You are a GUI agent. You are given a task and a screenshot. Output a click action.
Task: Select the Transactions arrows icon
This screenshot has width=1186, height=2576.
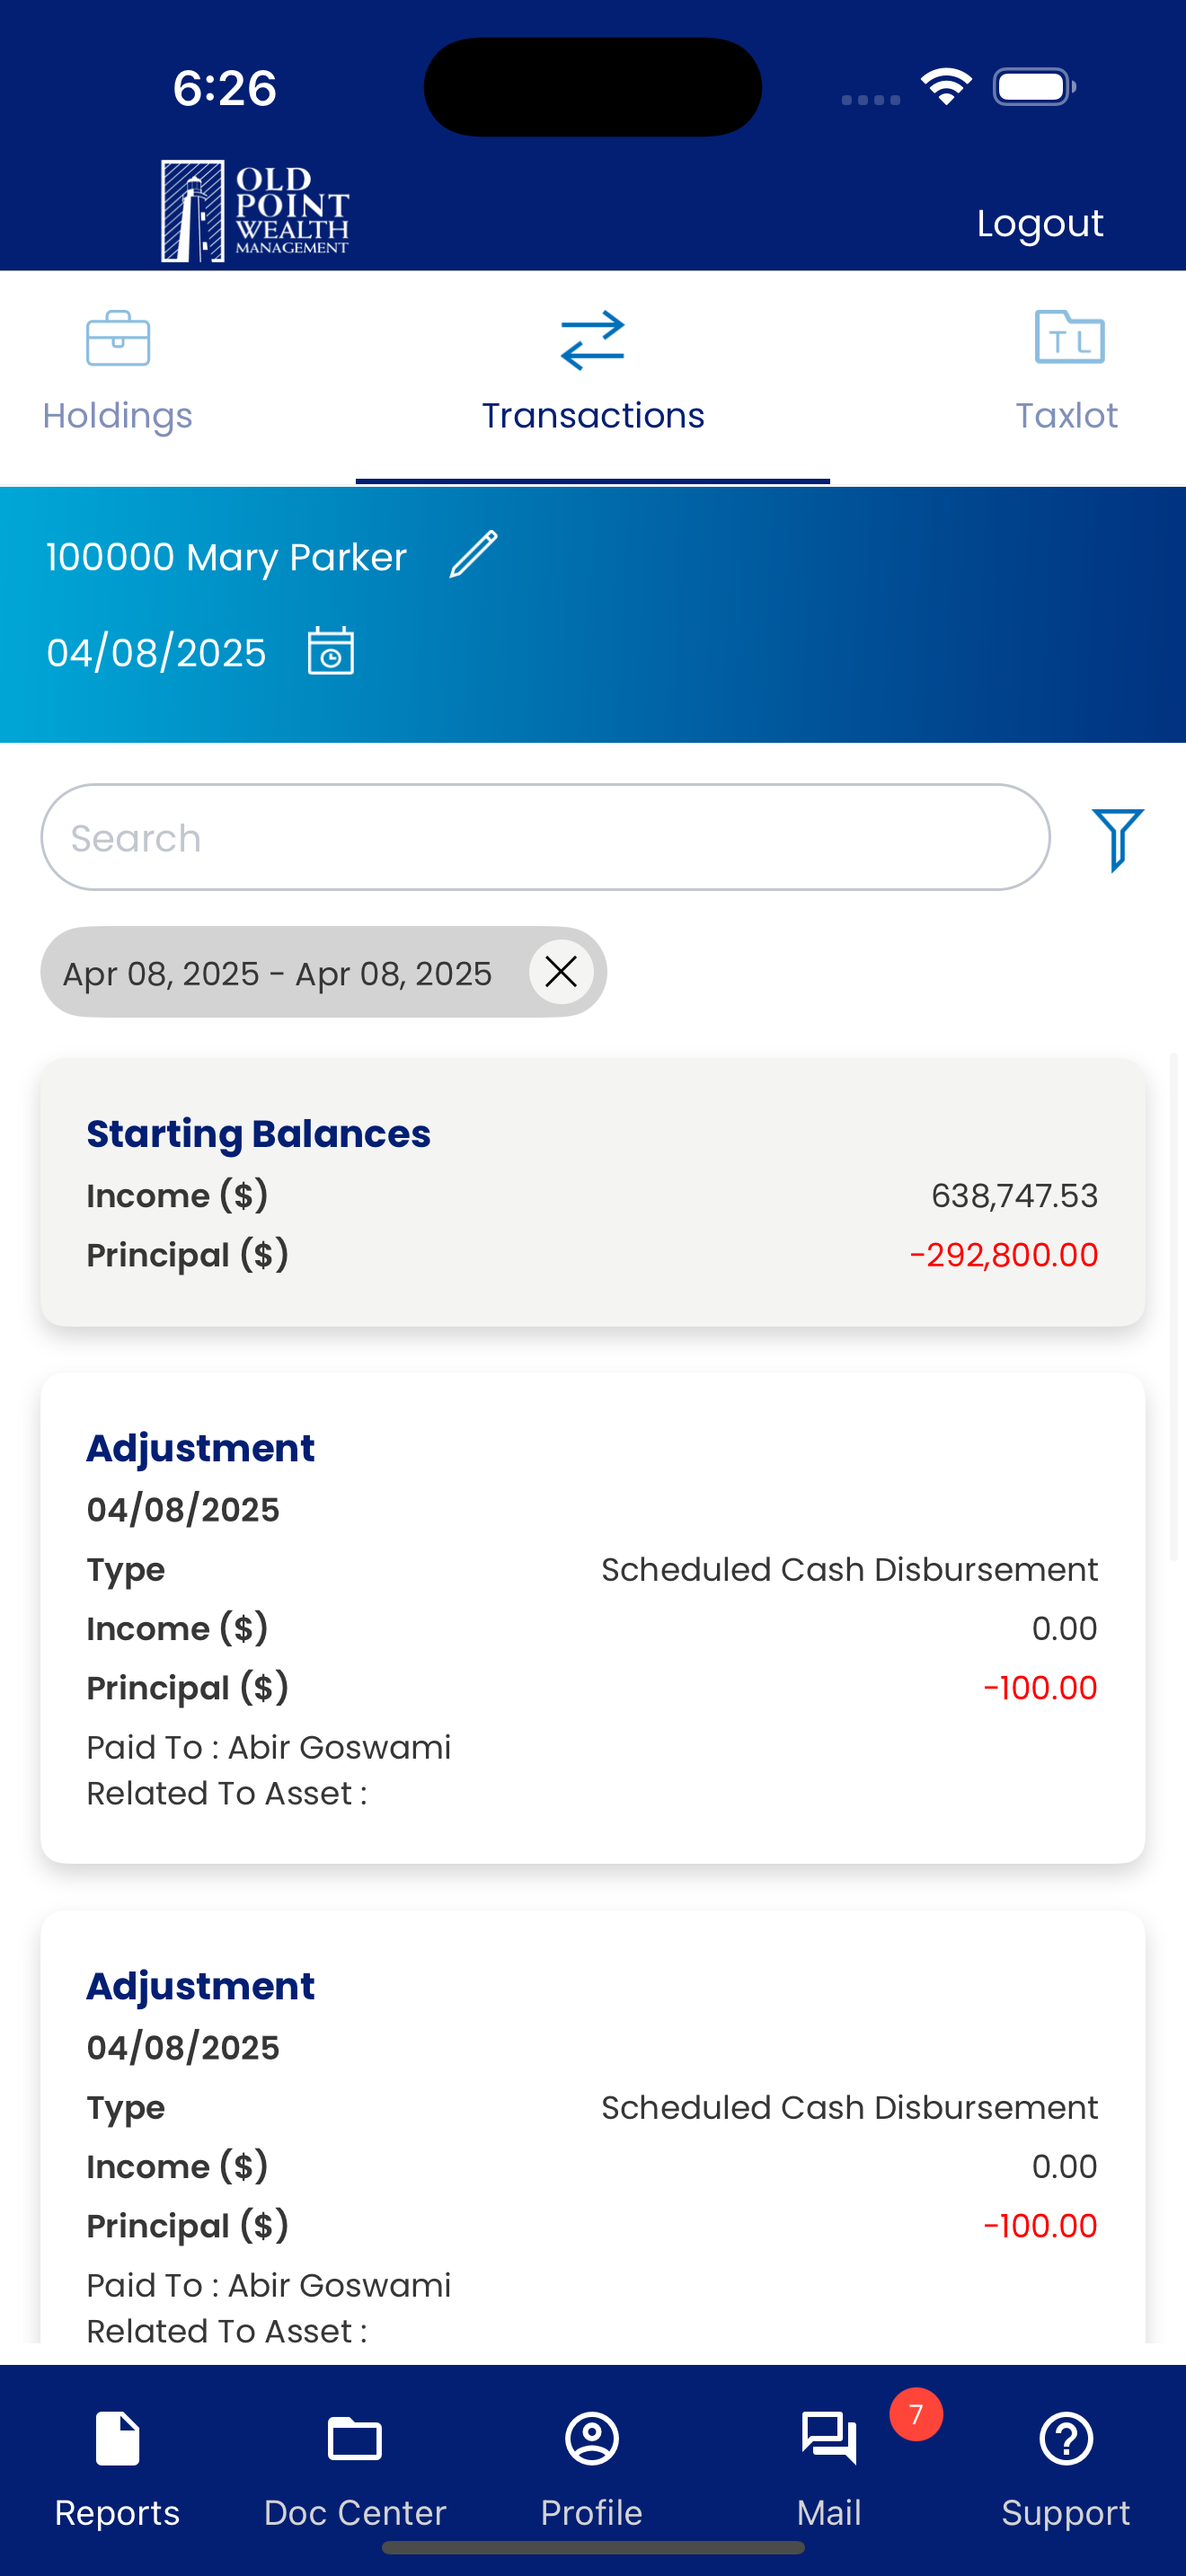pos(593,340)
